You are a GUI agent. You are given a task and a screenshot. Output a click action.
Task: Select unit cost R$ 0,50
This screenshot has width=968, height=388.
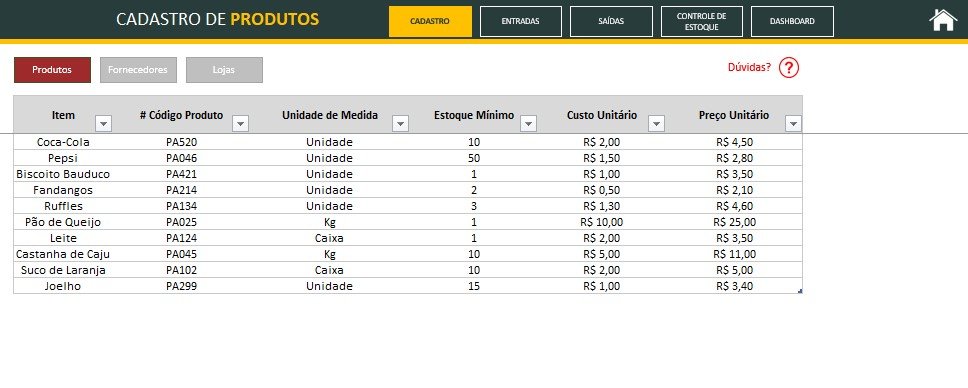602,190
